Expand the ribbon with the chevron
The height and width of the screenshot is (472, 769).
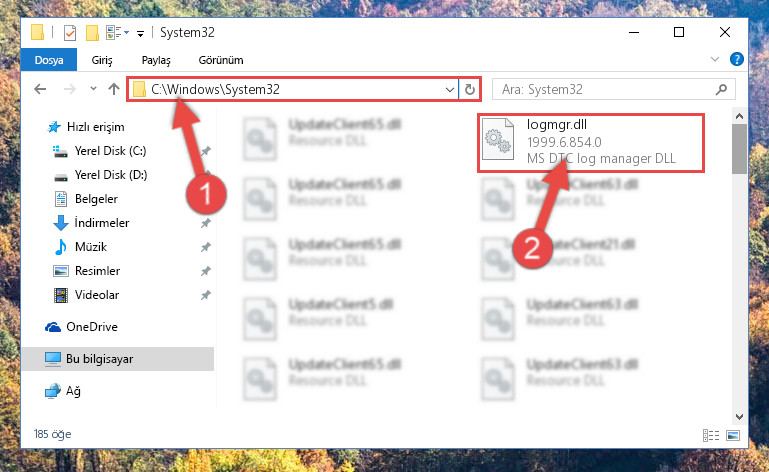(715, 59)
